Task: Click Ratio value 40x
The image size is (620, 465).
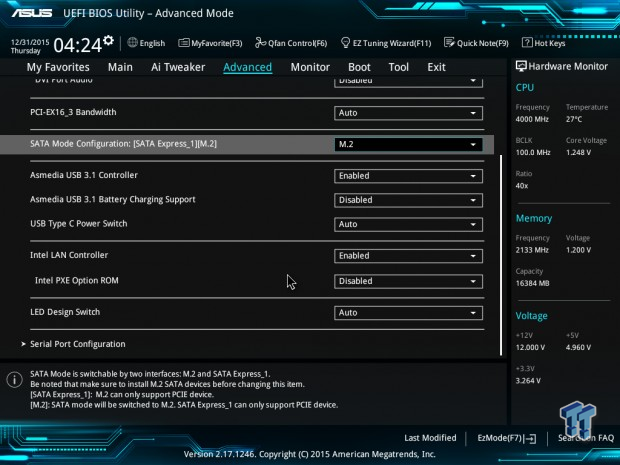Action: coord(522,186)
